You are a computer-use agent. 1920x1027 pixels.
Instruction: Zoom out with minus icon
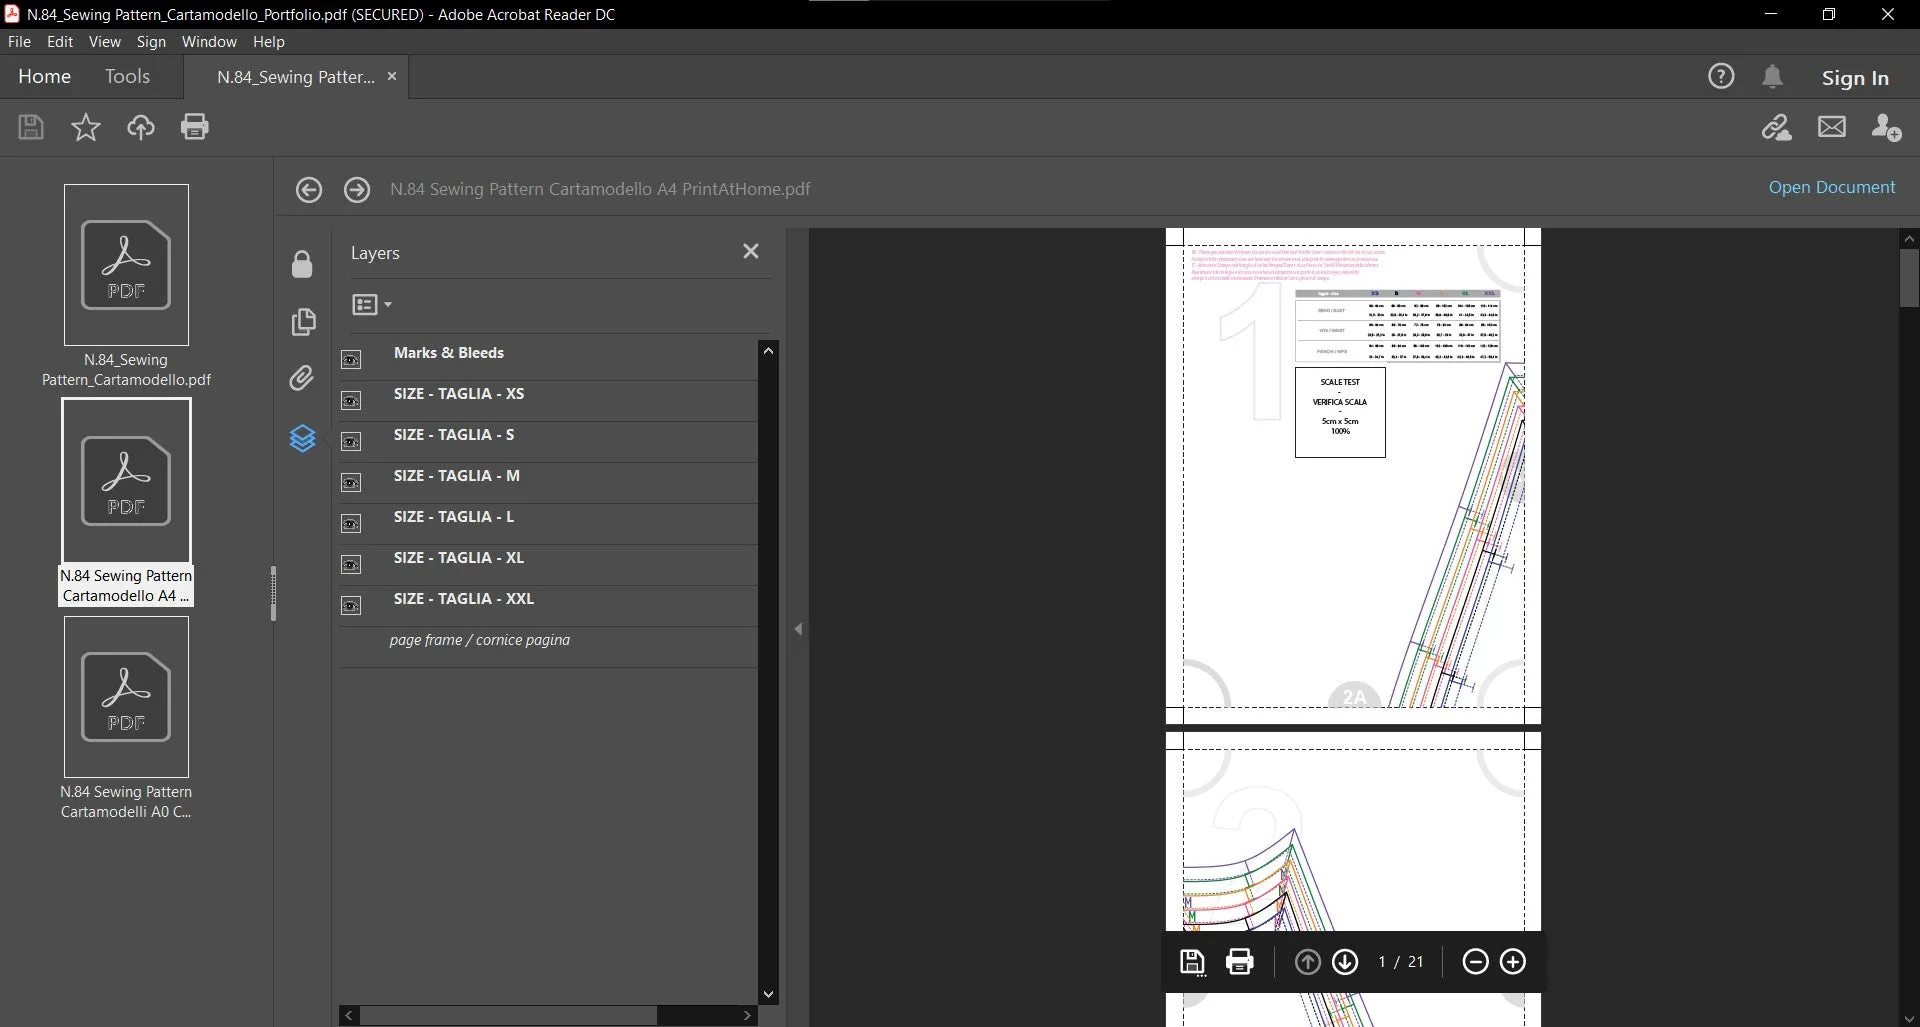(x=1475, y=962)
